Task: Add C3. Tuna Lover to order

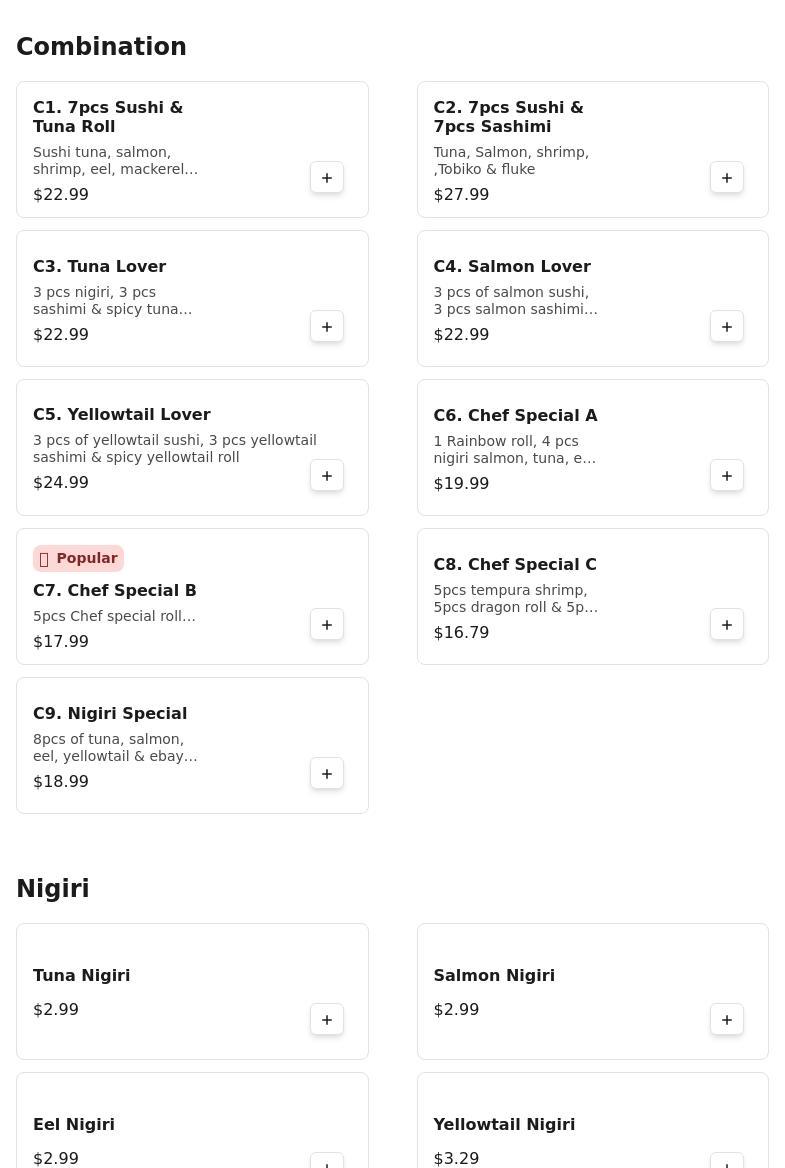Action: pyautogui.click(x=326, y=326)
